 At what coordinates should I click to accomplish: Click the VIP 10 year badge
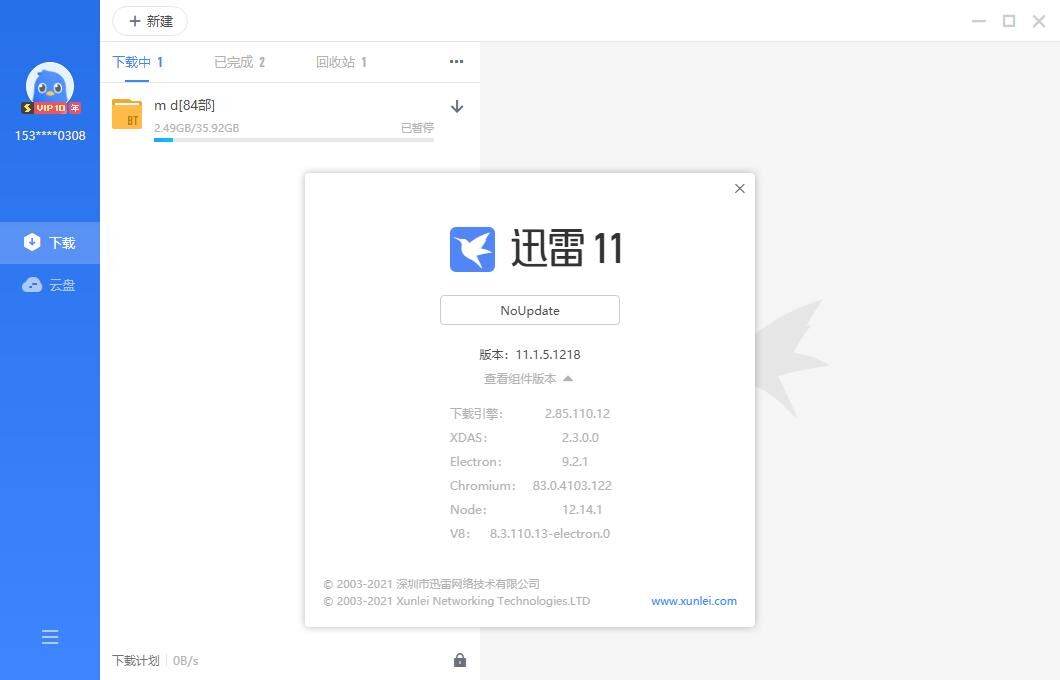(x=51, y=108)
